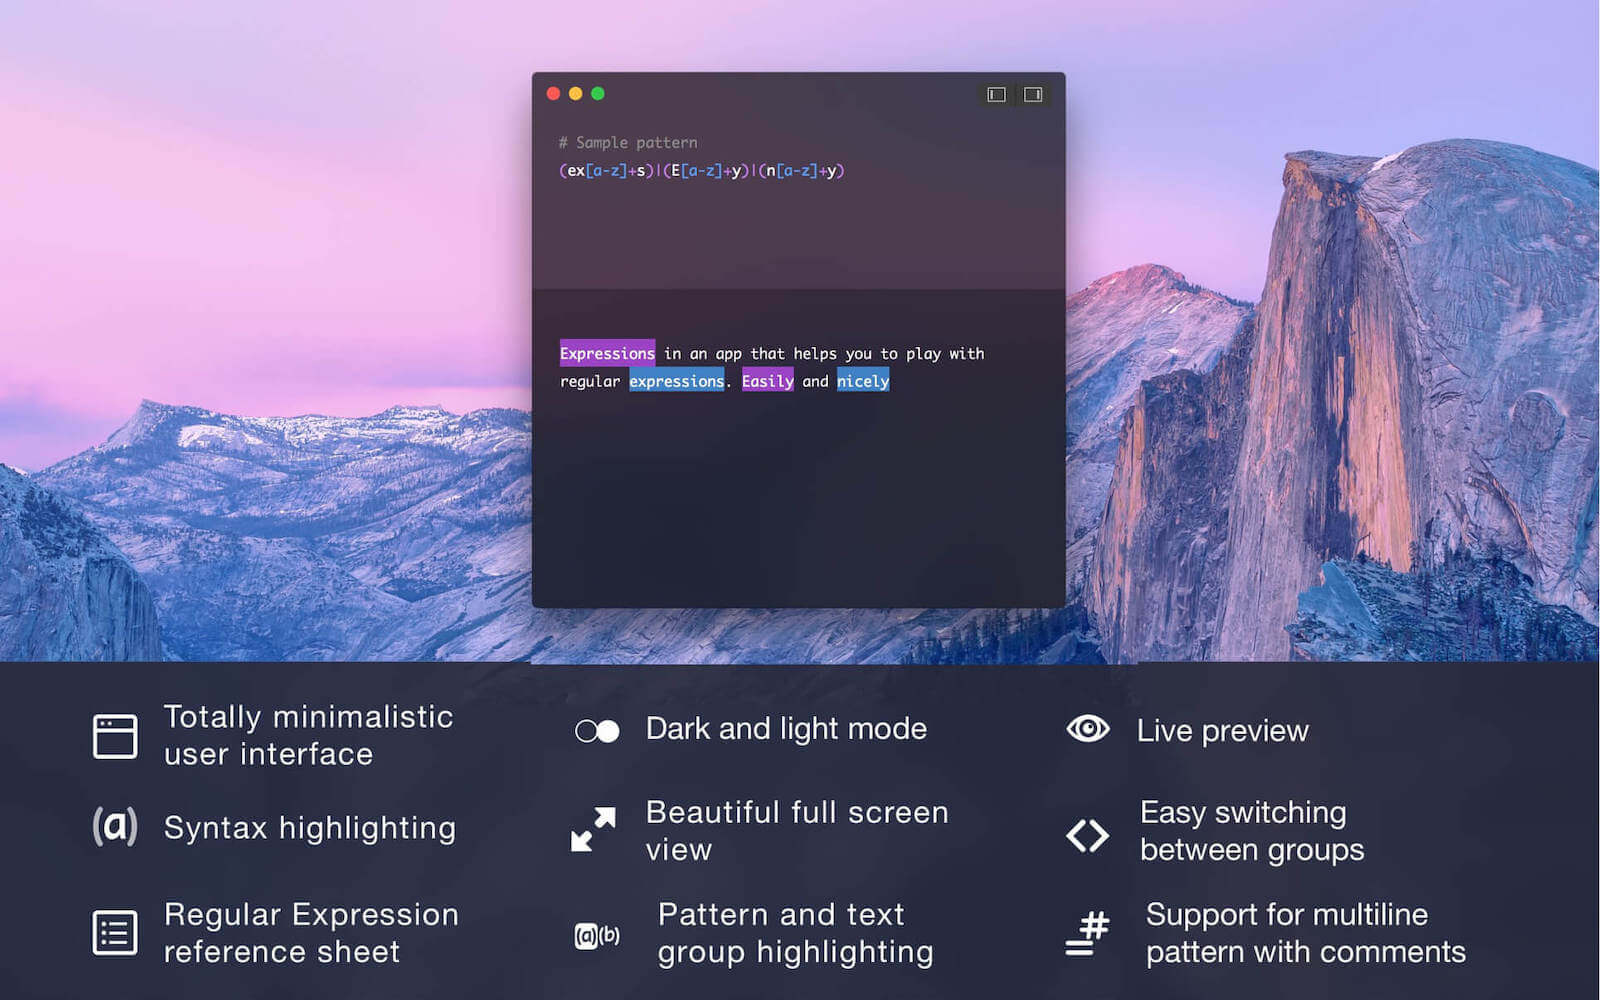Click the purple highlighted word Easily
Viewport: 1600px width, 1000px height.
(x=768, y=381)
